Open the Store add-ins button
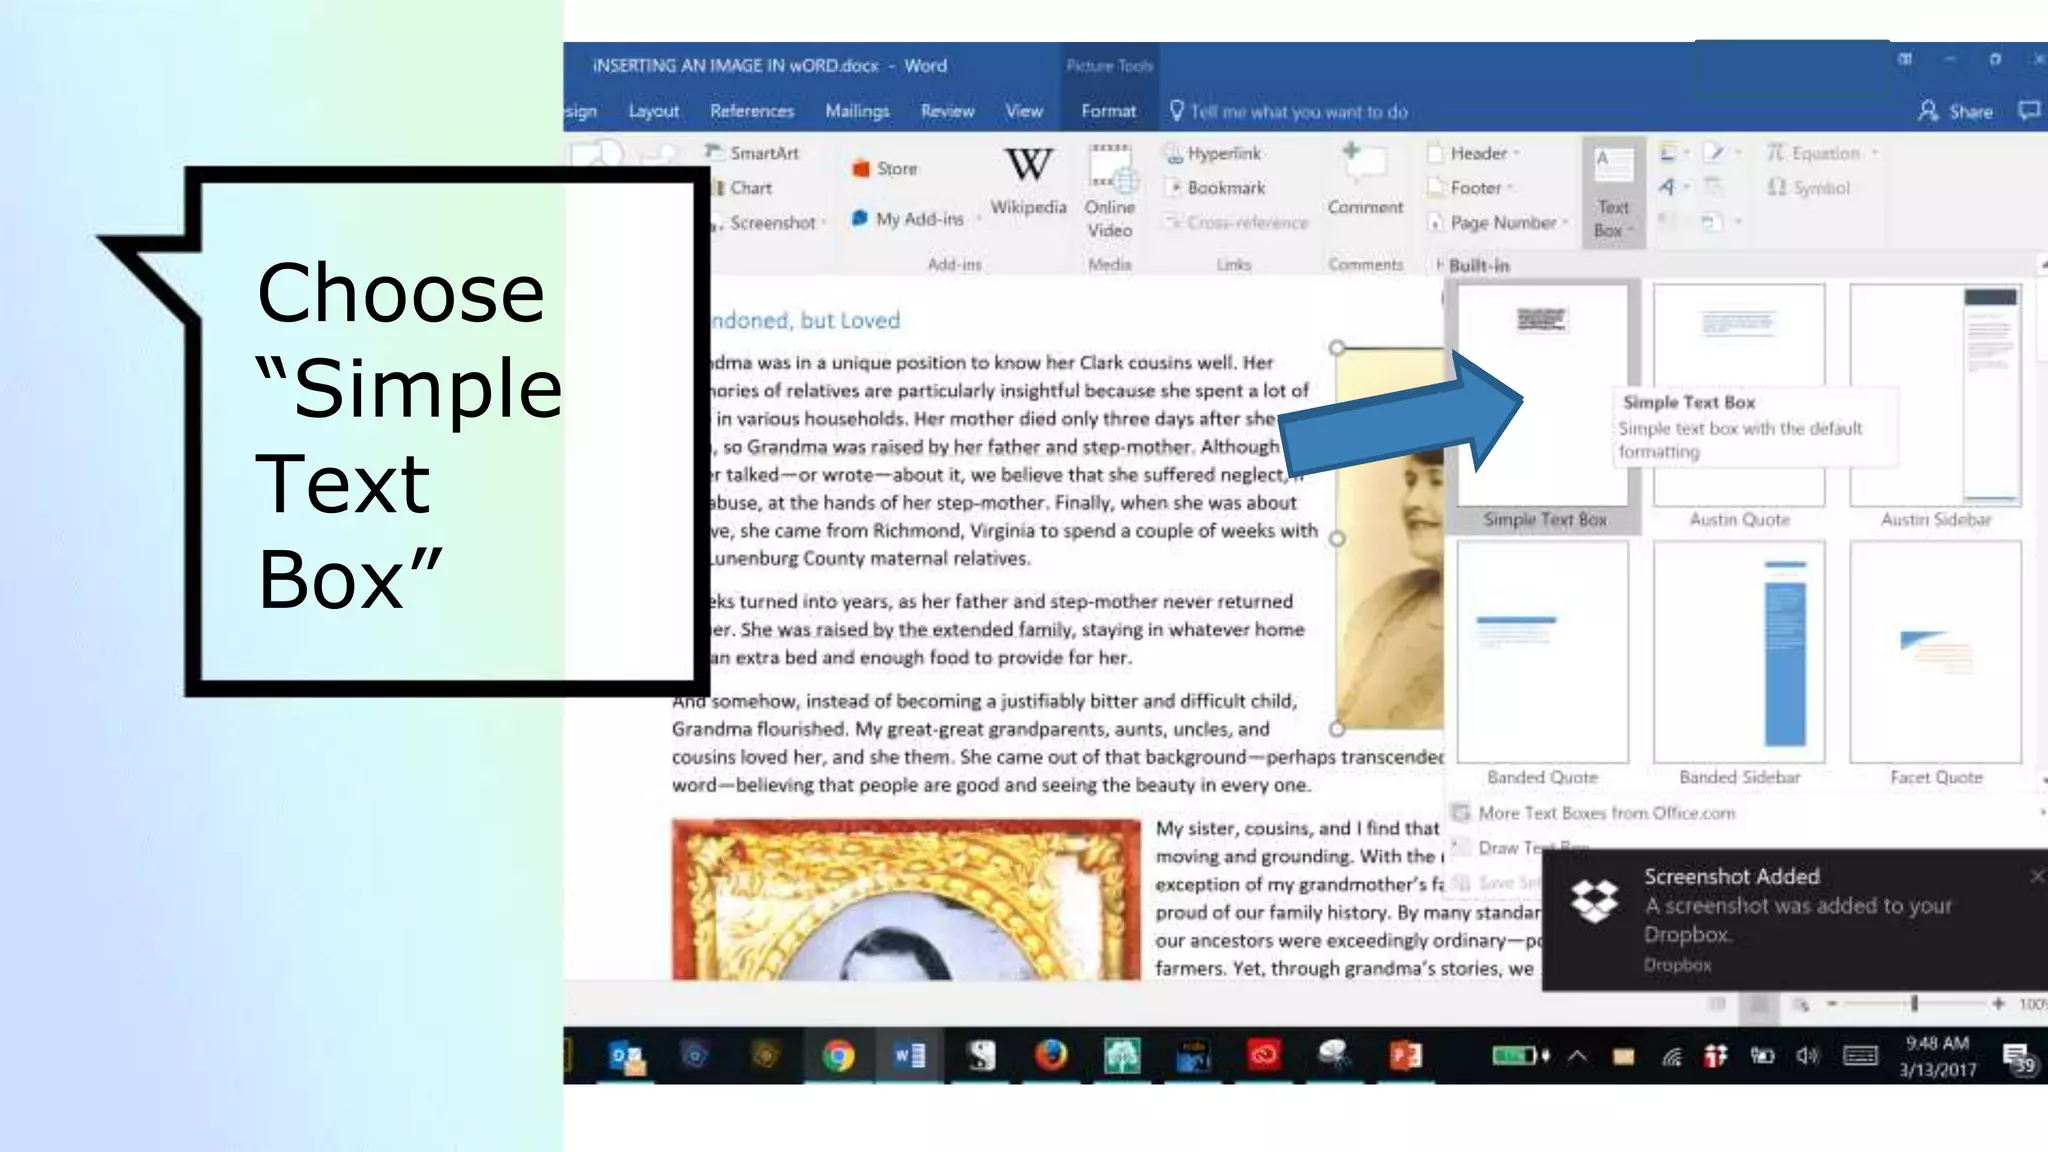Viewport: 2048px width, 1152px height. [x=885, y=168]
